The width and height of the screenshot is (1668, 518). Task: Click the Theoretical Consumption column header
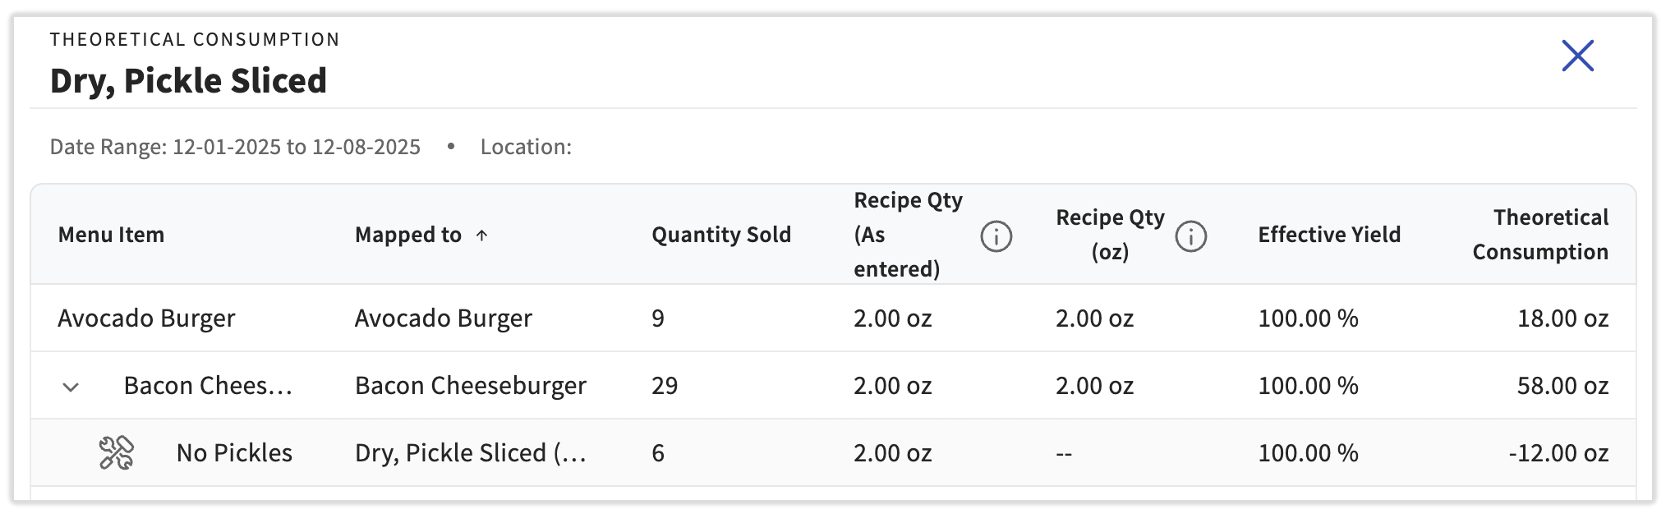[1540, 235]
